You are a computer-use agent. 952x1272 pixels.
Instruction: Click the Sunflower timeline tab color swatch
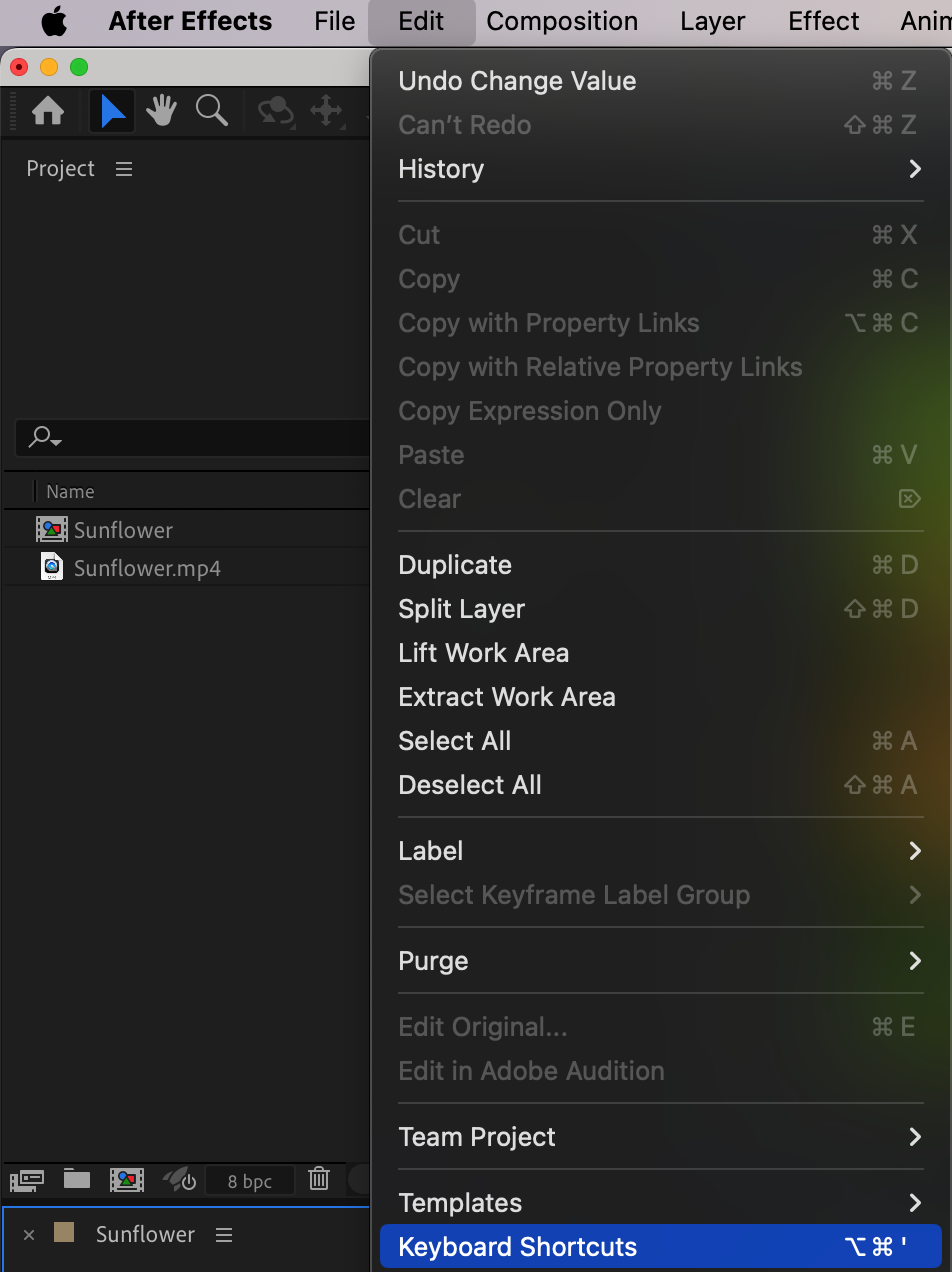coord(64,1233)
